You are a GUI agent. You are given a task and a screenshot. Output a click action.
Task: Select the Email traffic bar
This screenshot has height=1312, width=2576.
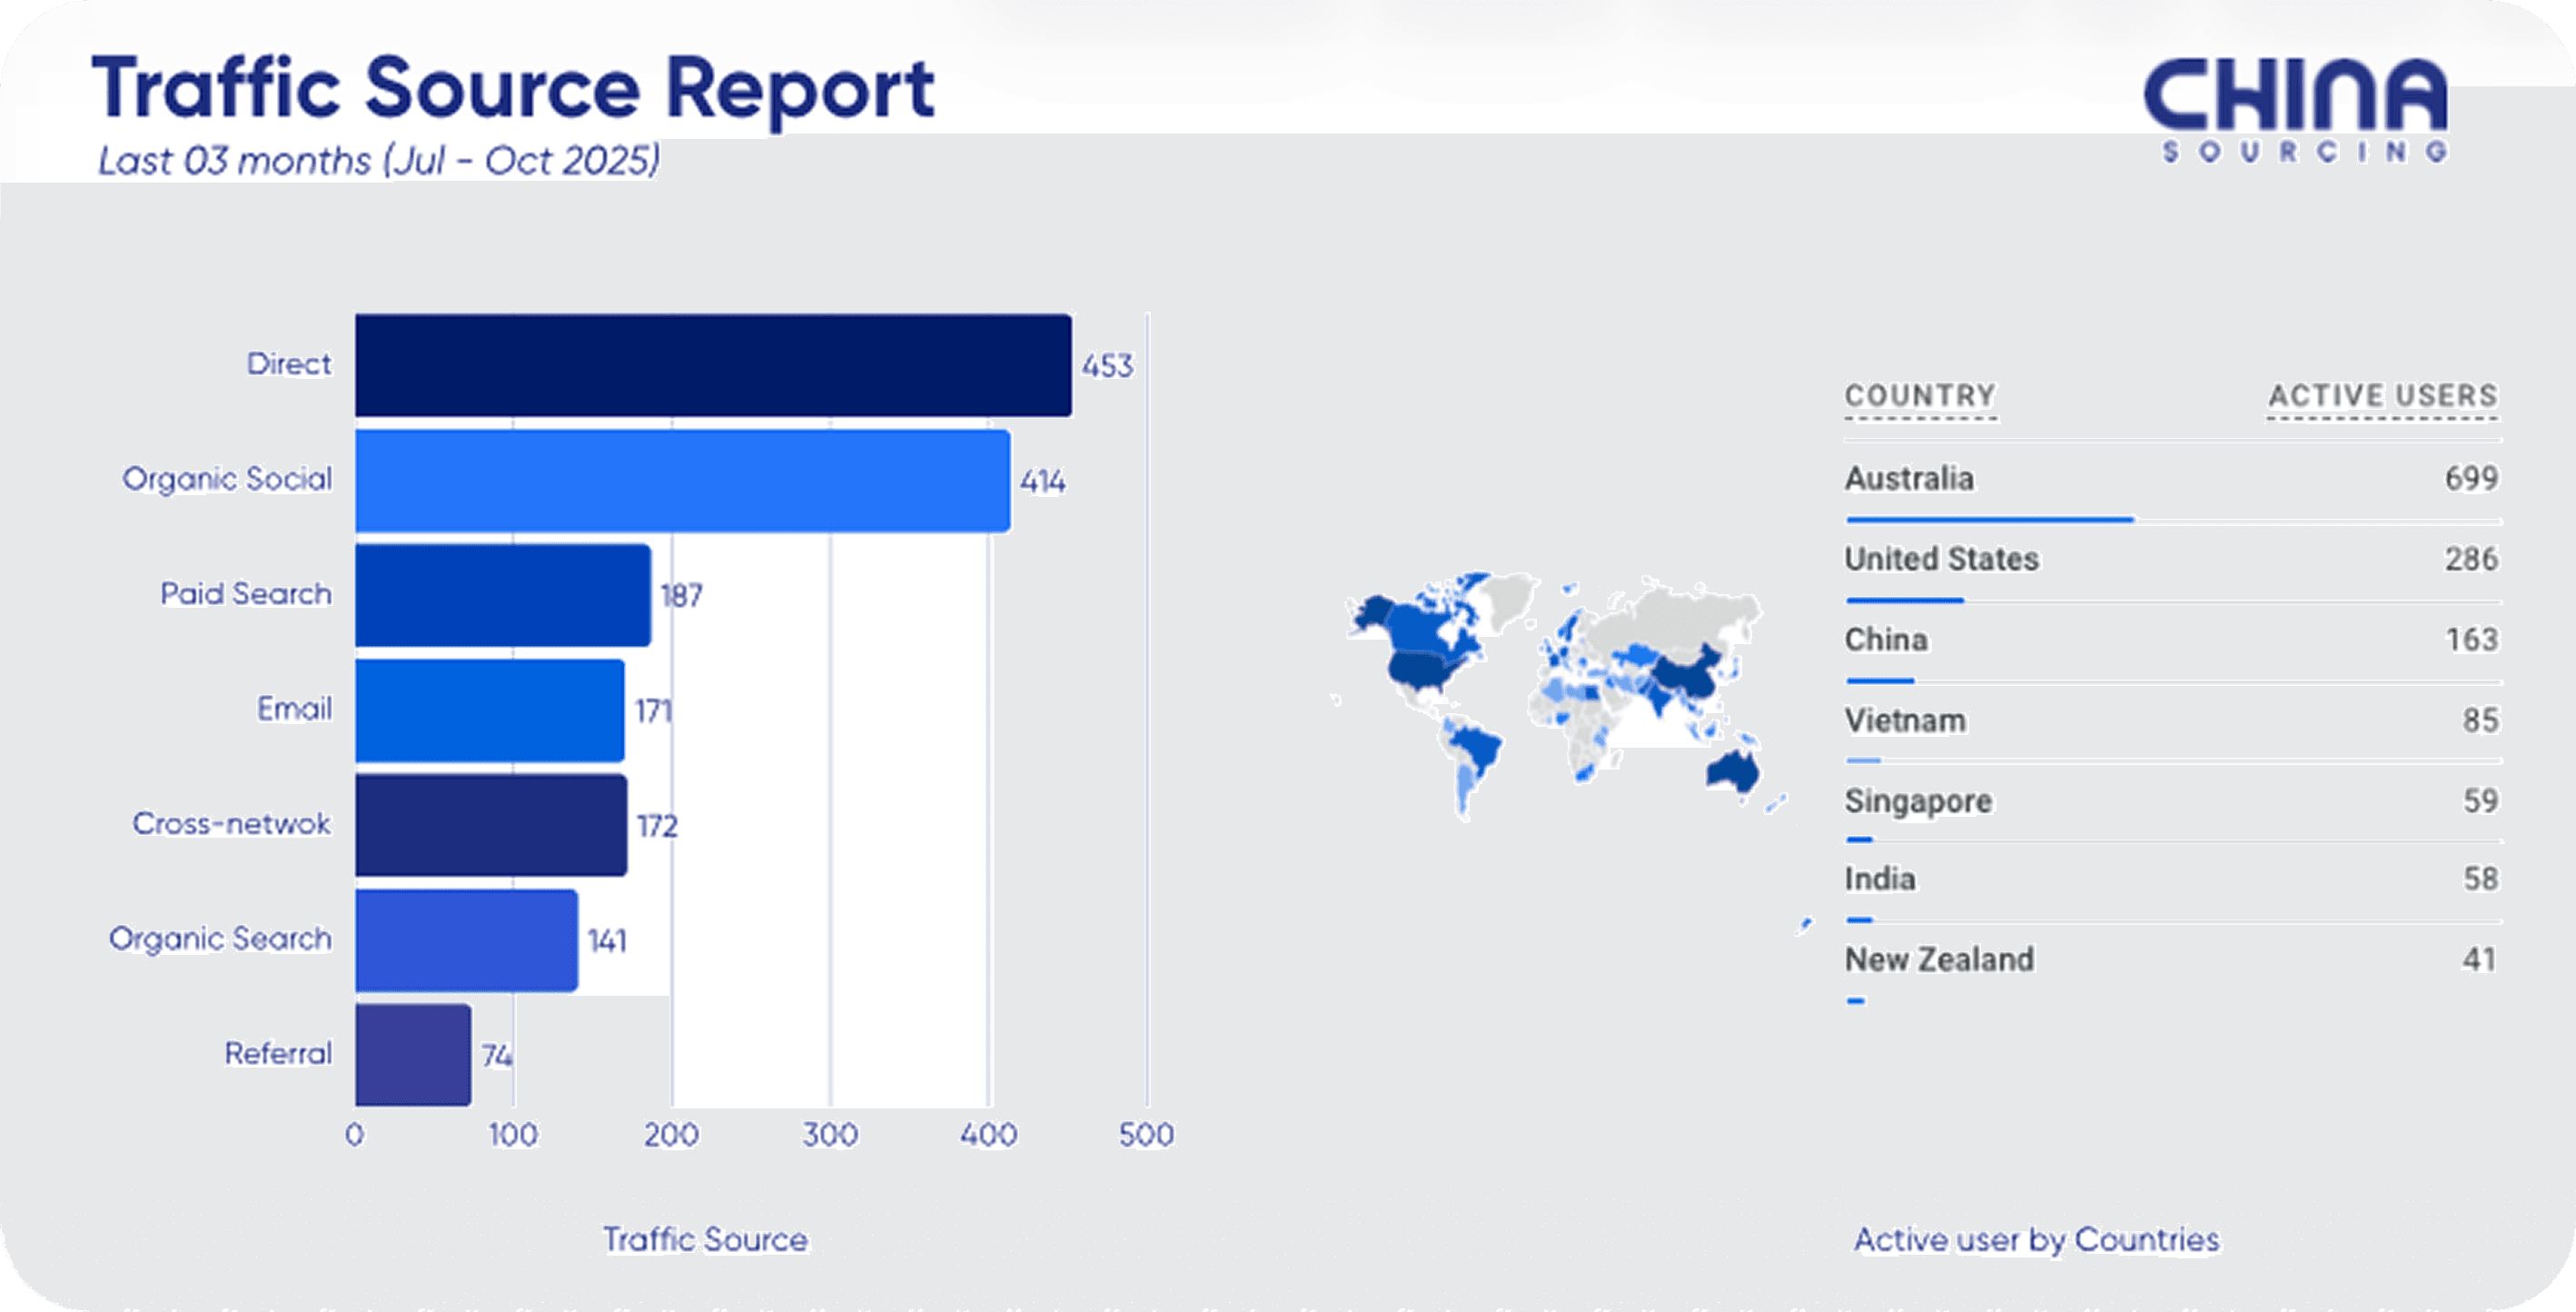point(489,710)
